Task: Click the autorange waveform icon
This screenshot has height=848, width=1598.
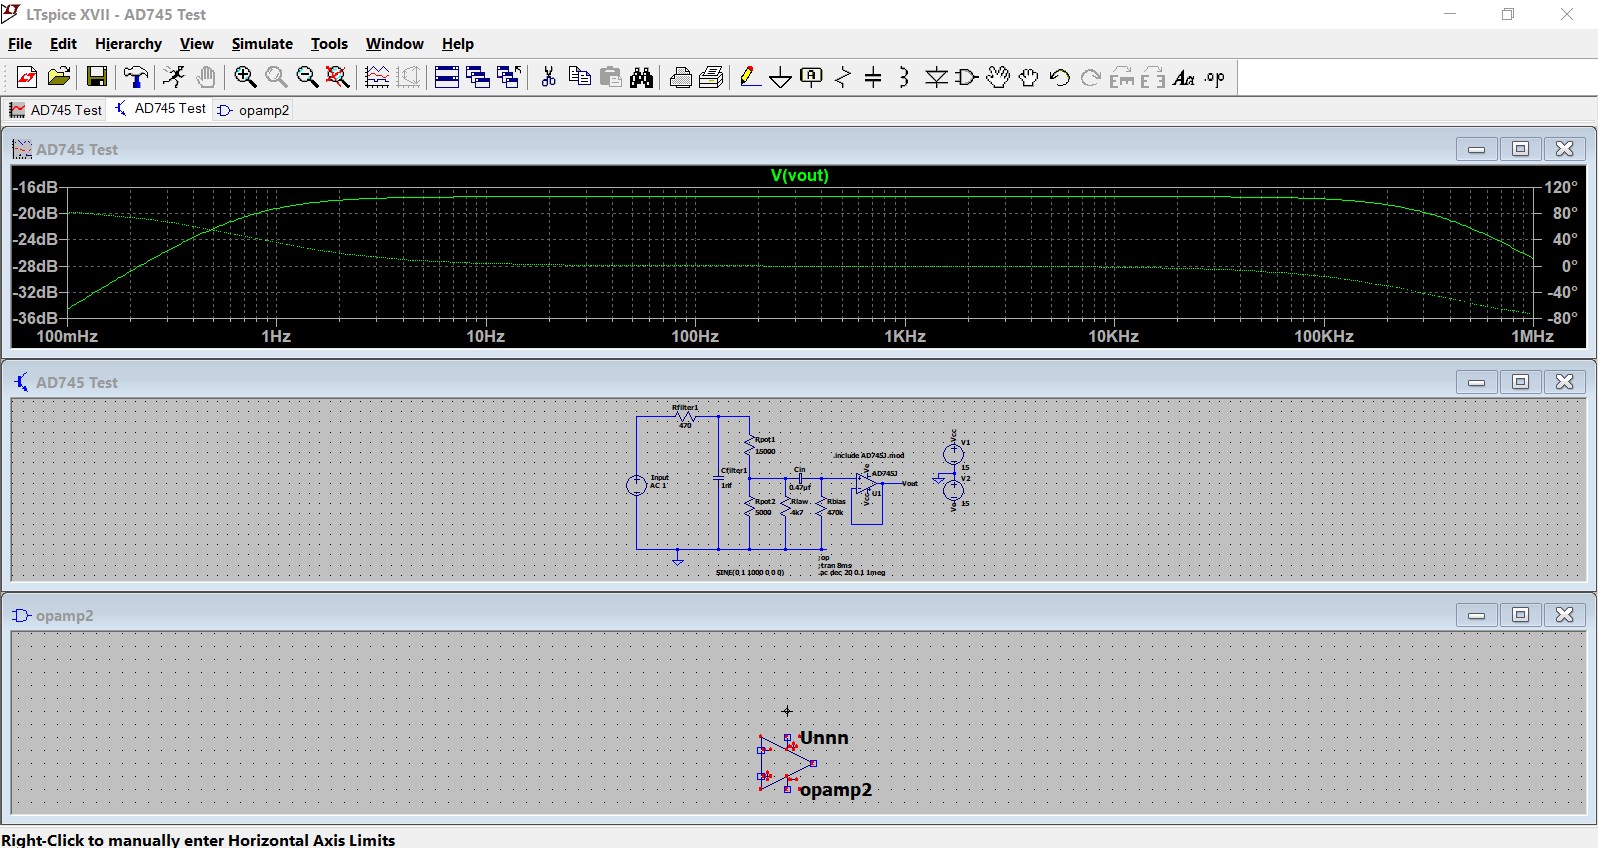Action: click(377, 77)
